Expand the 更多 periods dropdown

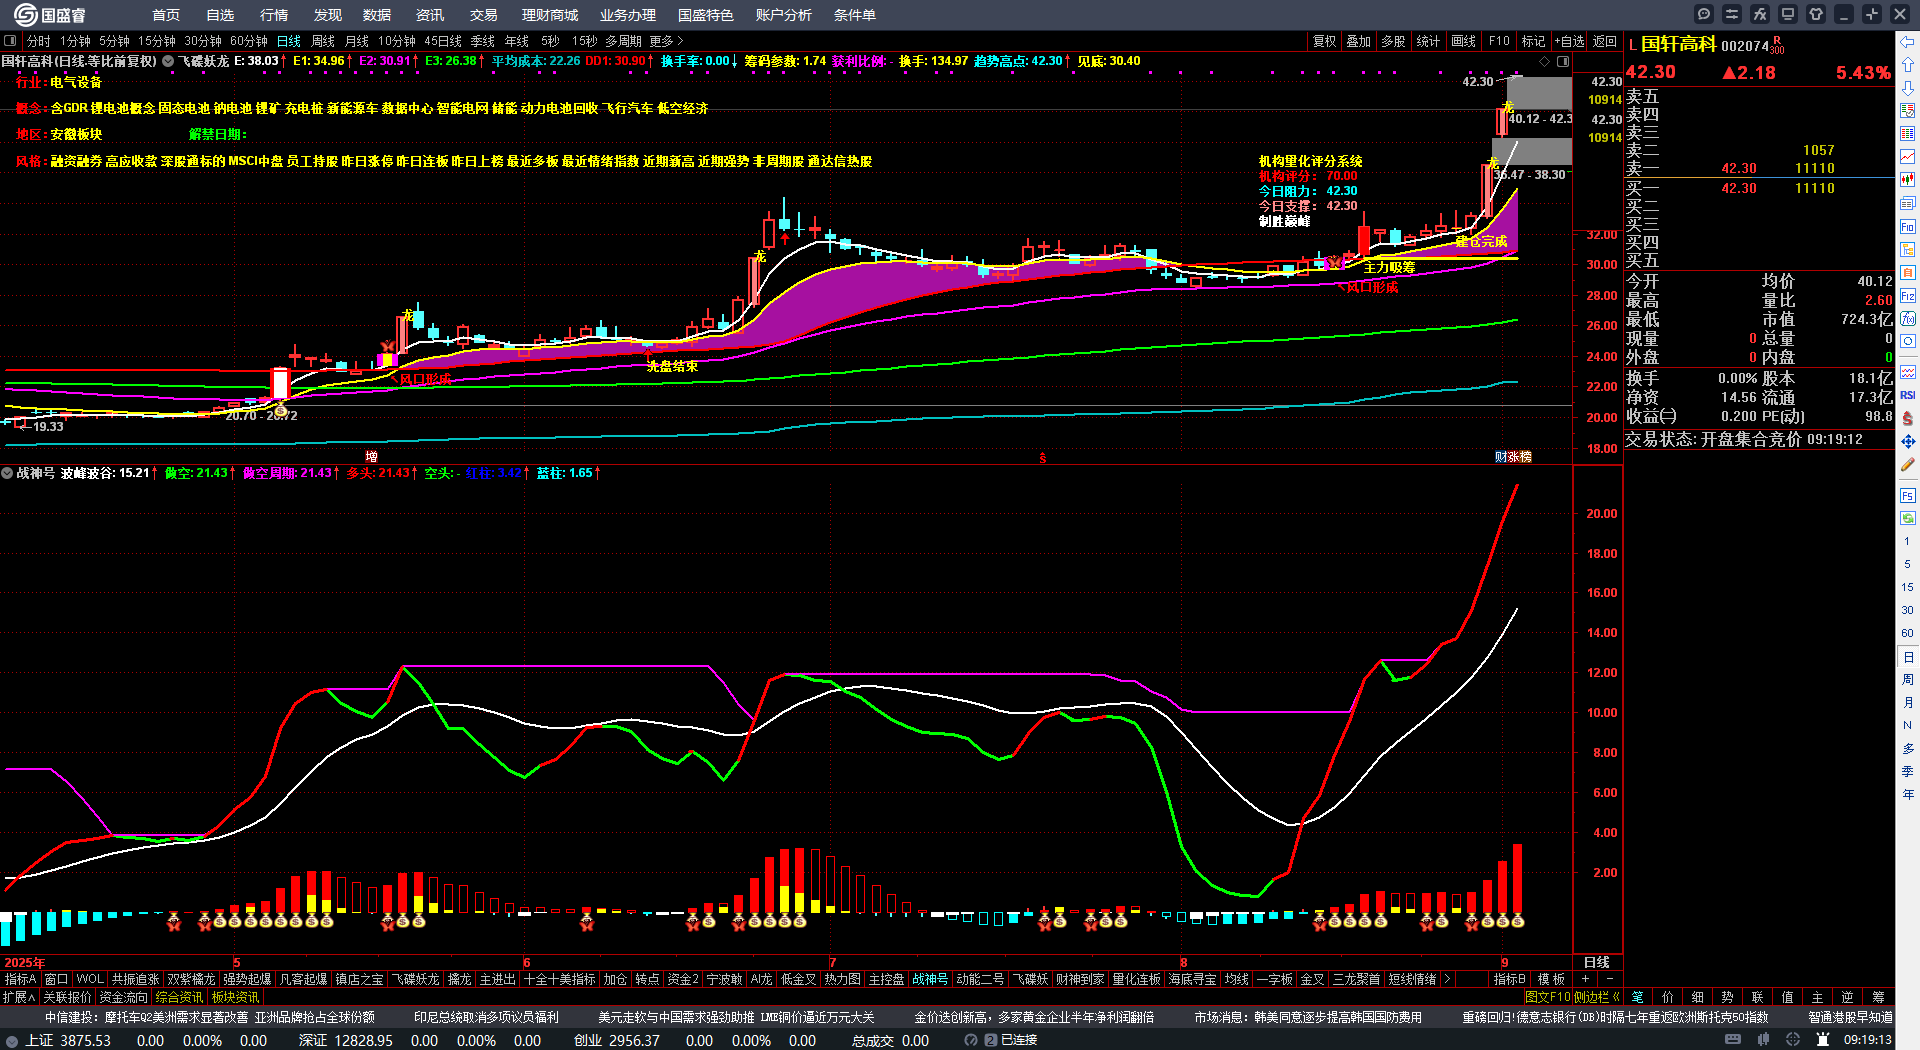point(666,41)
